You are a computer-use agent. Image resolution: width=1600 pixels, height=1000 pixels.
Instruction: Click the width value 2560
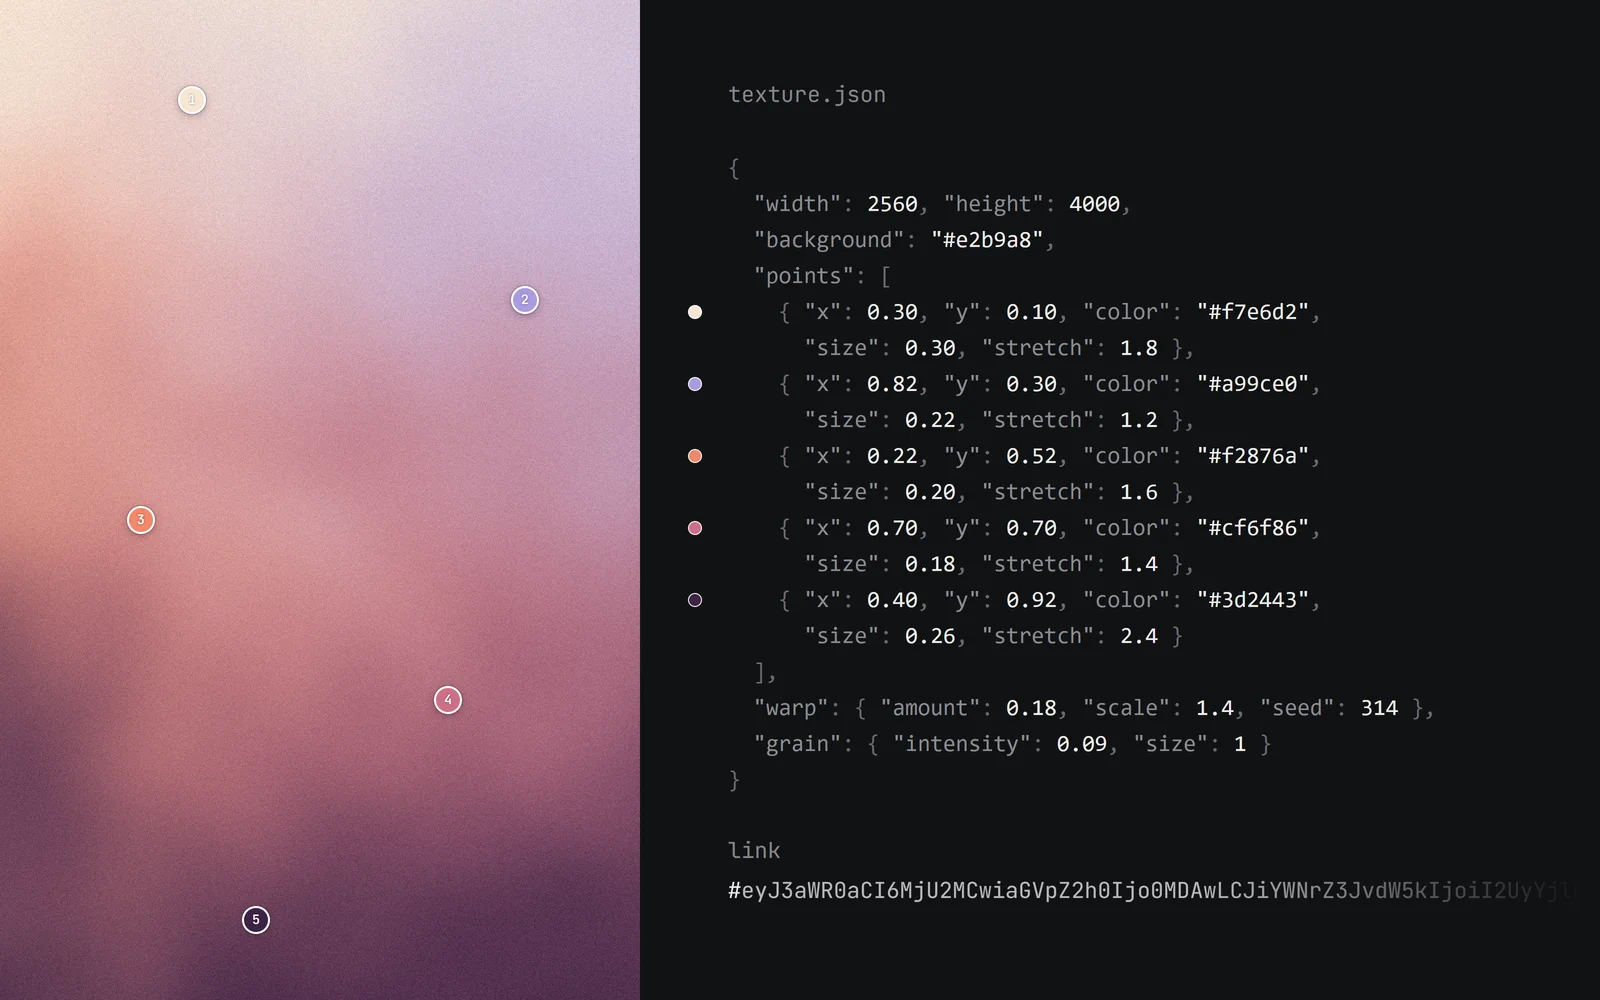[892, 204]
